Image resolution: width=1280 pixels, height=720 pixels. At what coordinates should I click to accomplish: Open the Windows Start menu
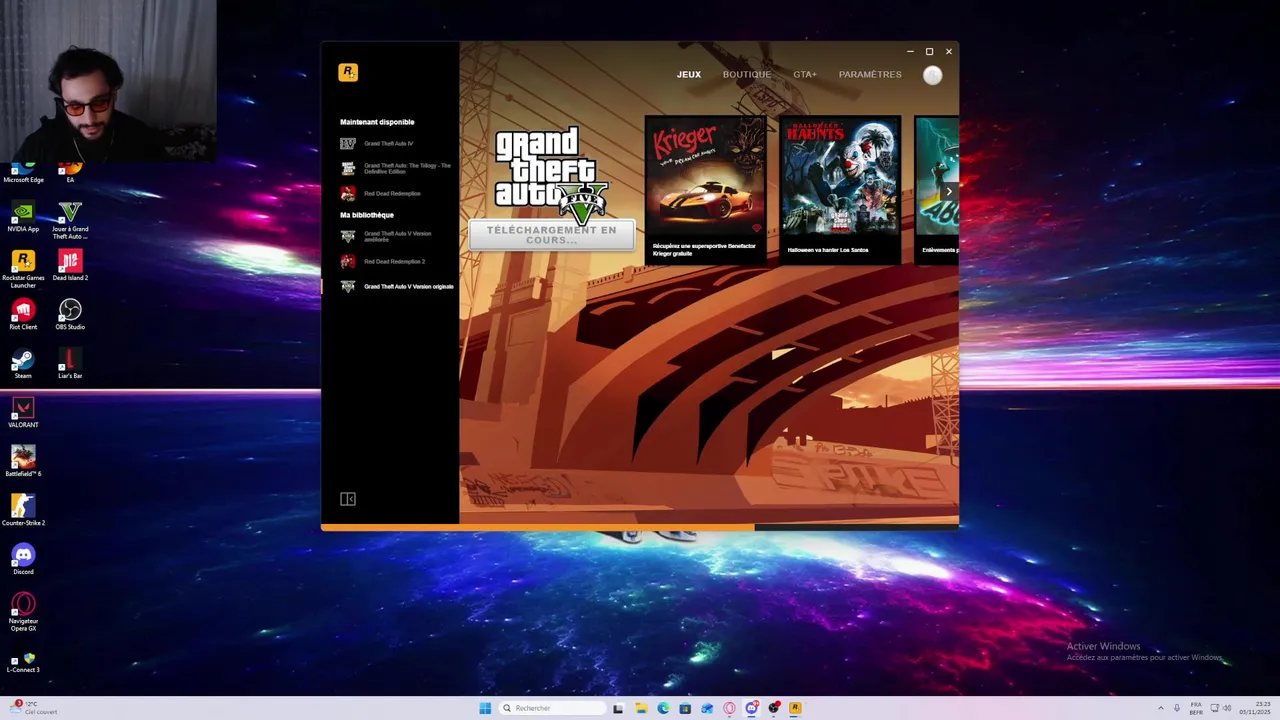point(485,708)
